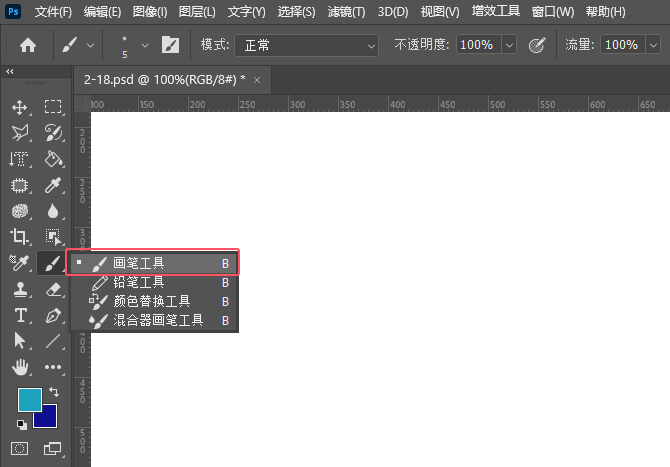Select the Polygonal Lasso tool
This screenshot has height=467, width=670.
[20, 133]
